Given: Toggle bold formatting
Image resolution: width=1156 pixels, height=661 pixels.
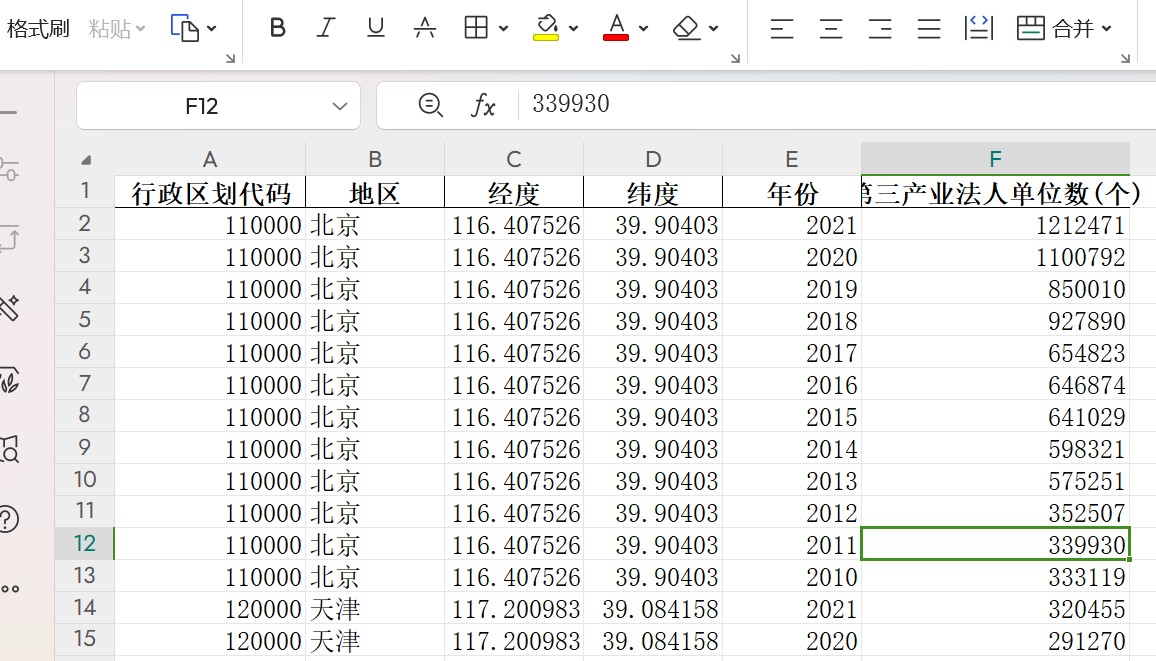Looking at the screenshot, I should [x=278, y=28].
